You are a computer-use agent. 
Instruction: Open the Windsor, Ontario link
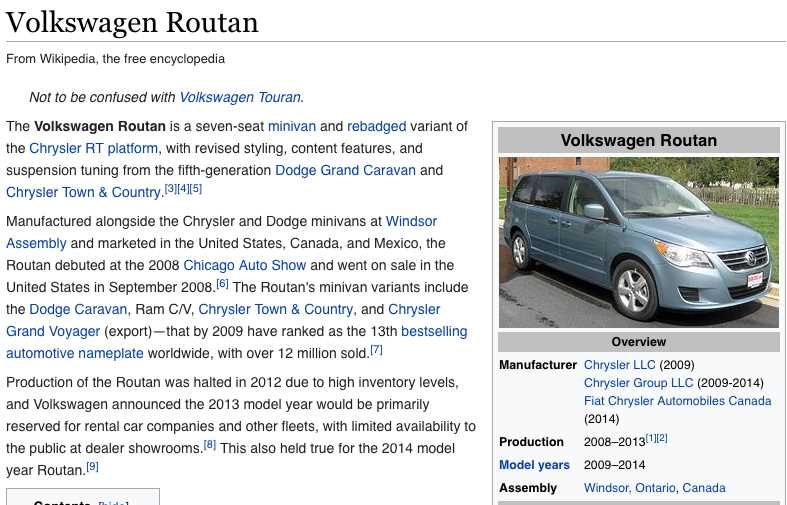(x=630, y=488)
